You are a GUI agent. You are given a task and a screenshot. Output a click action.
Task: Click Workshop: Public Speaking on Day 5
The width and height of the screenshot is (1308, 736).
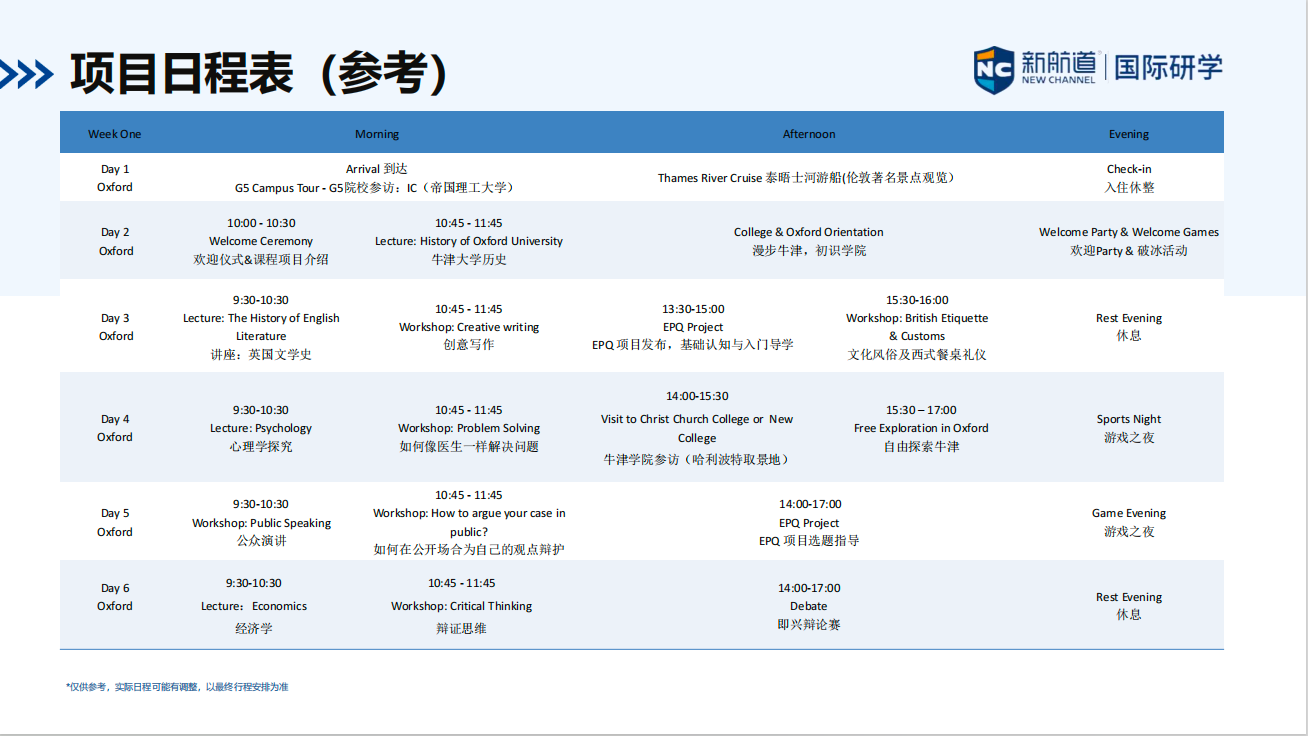click(x=261, y=523)
